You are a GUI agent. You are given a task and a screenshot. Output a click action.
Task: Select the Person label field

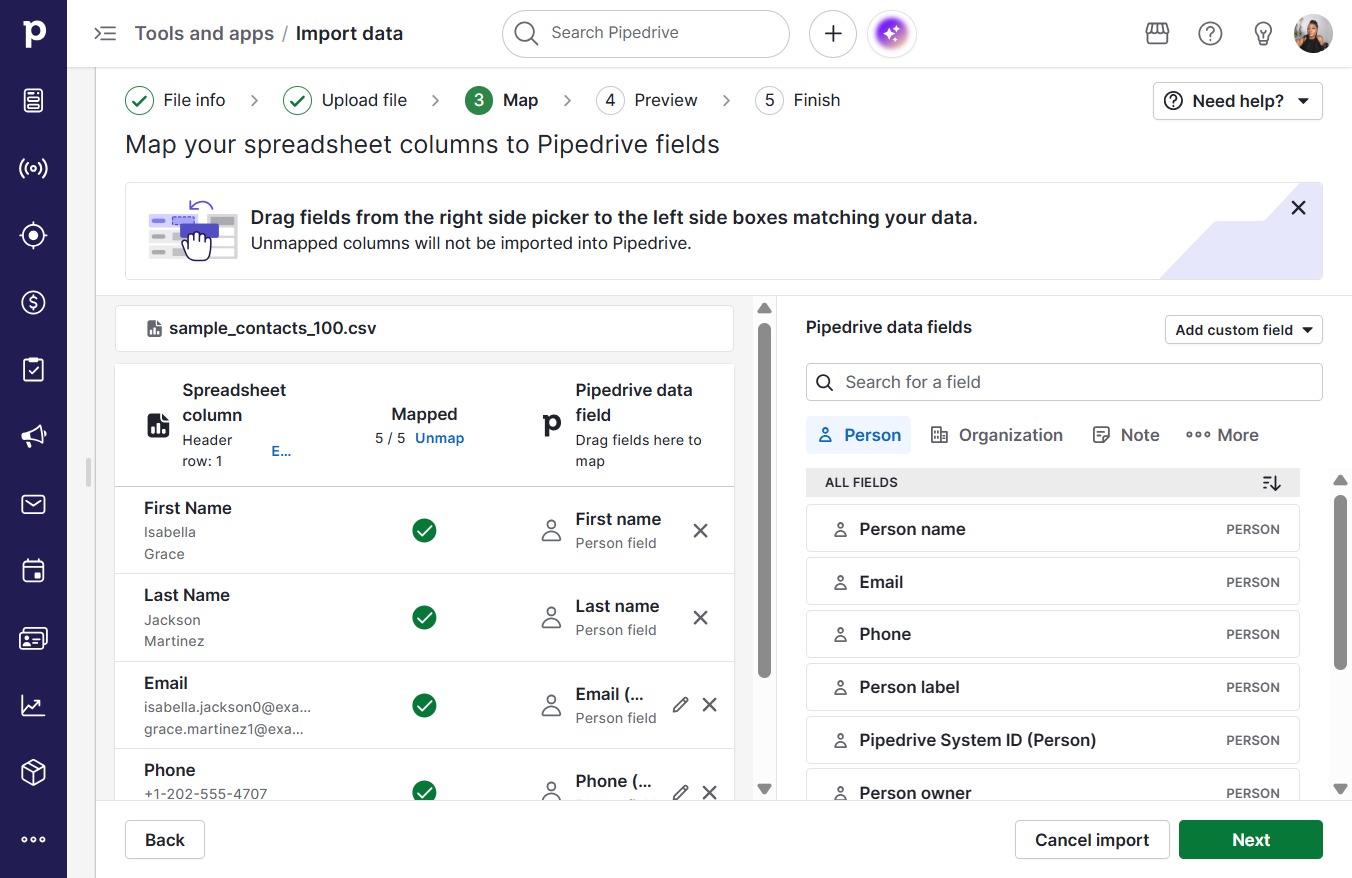(1053, 687)
